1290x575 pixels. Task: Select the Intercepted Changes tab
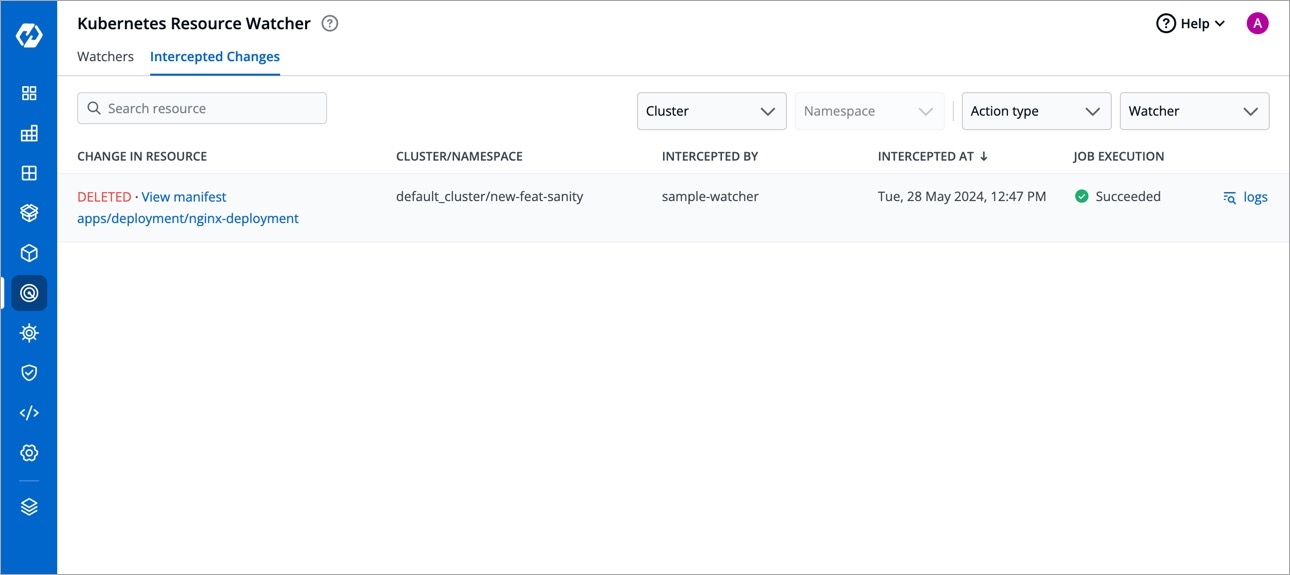point(215,57)
